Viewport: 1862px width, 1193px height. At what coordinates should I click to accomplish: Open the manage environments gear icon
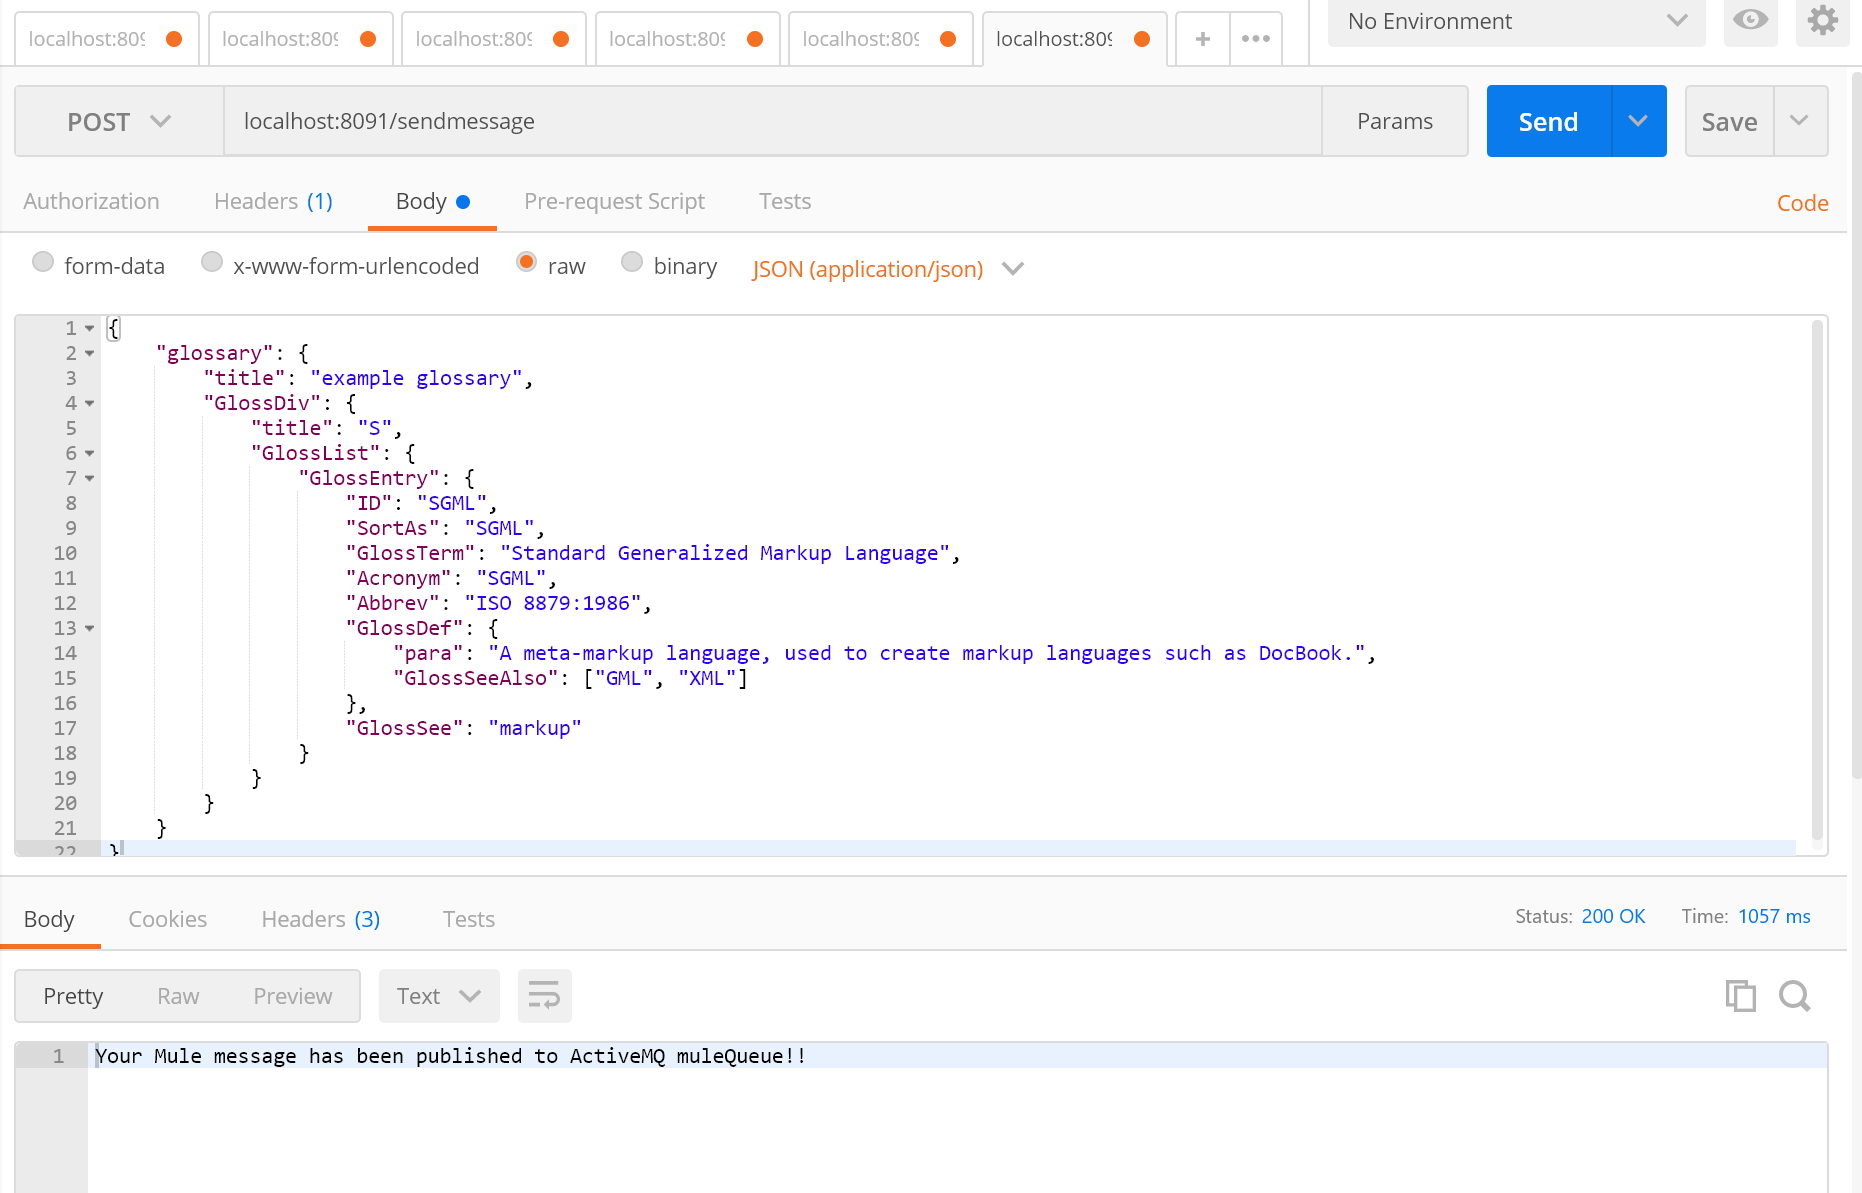1822,21
